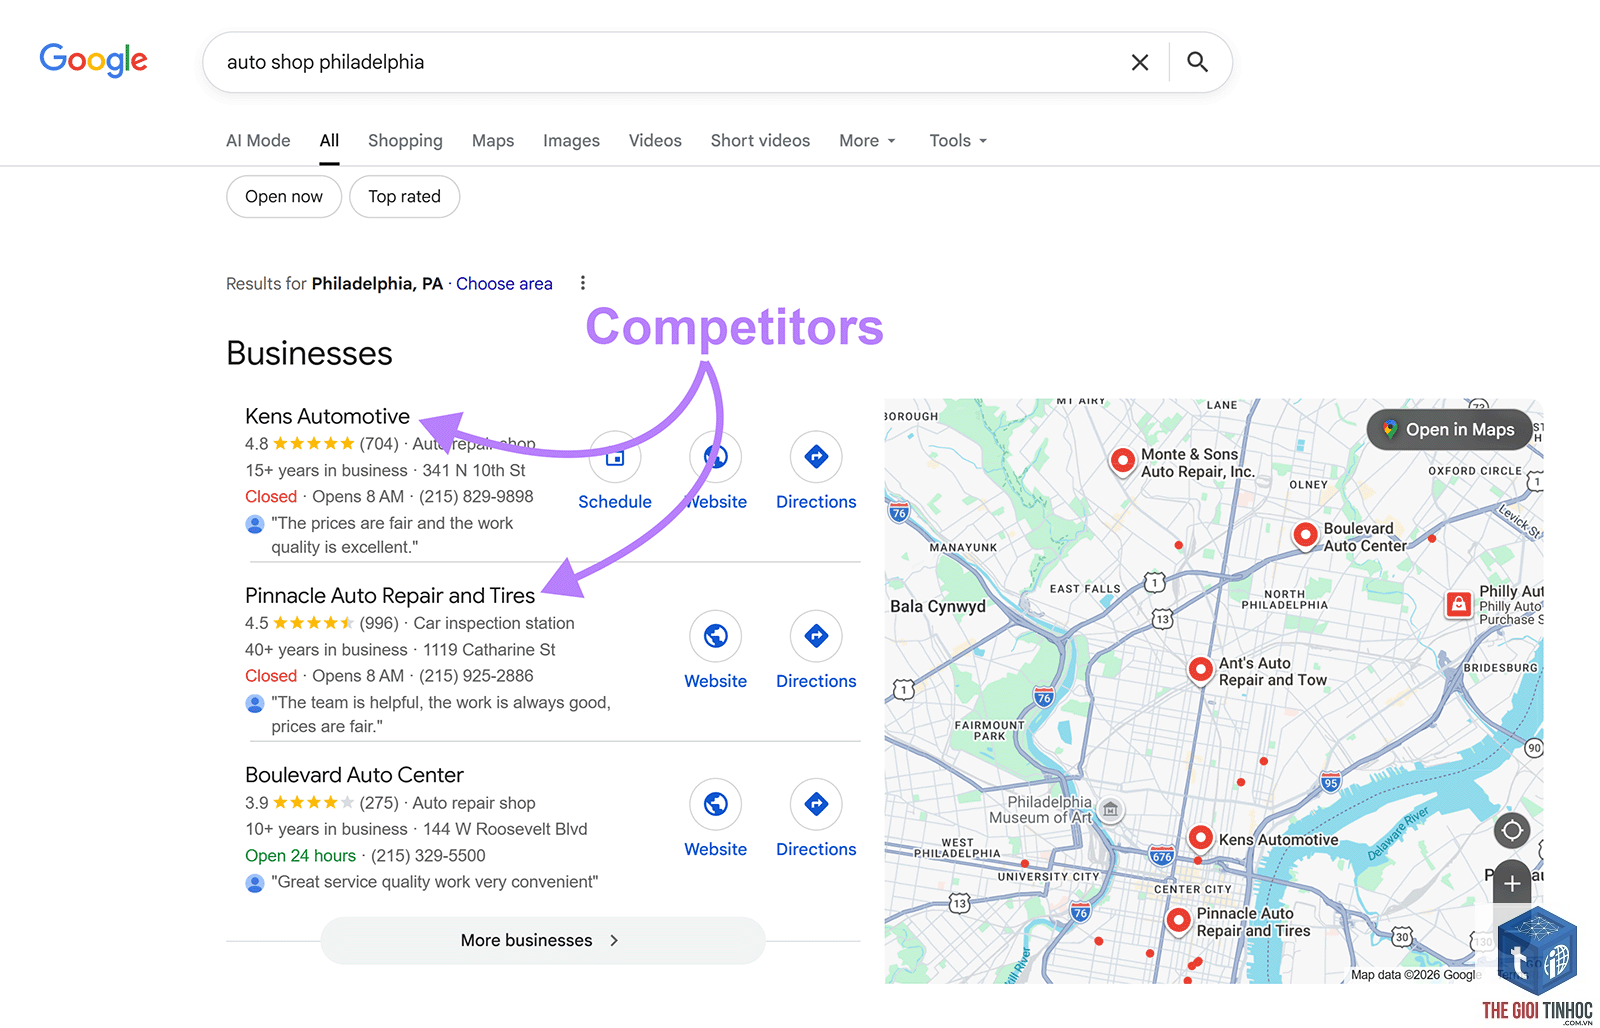1600x1028 pixels.
Task: Switch to the Shopping tab
Action: [405, 141]
